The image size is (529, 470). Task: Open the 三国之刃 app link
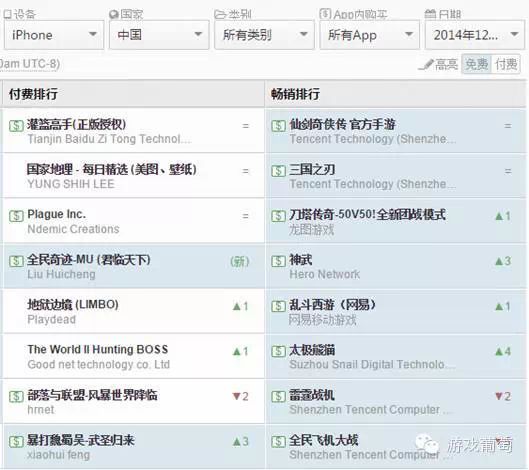[x=312, y=169]
